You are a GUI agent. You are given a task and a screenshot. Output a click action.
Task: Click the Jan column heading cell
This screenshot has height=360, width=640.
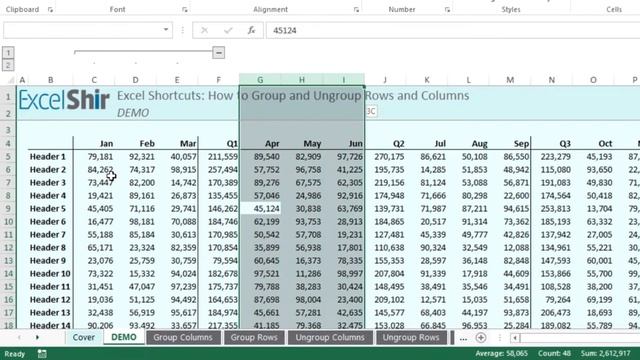pyautogui.click(x=94, y=144)
